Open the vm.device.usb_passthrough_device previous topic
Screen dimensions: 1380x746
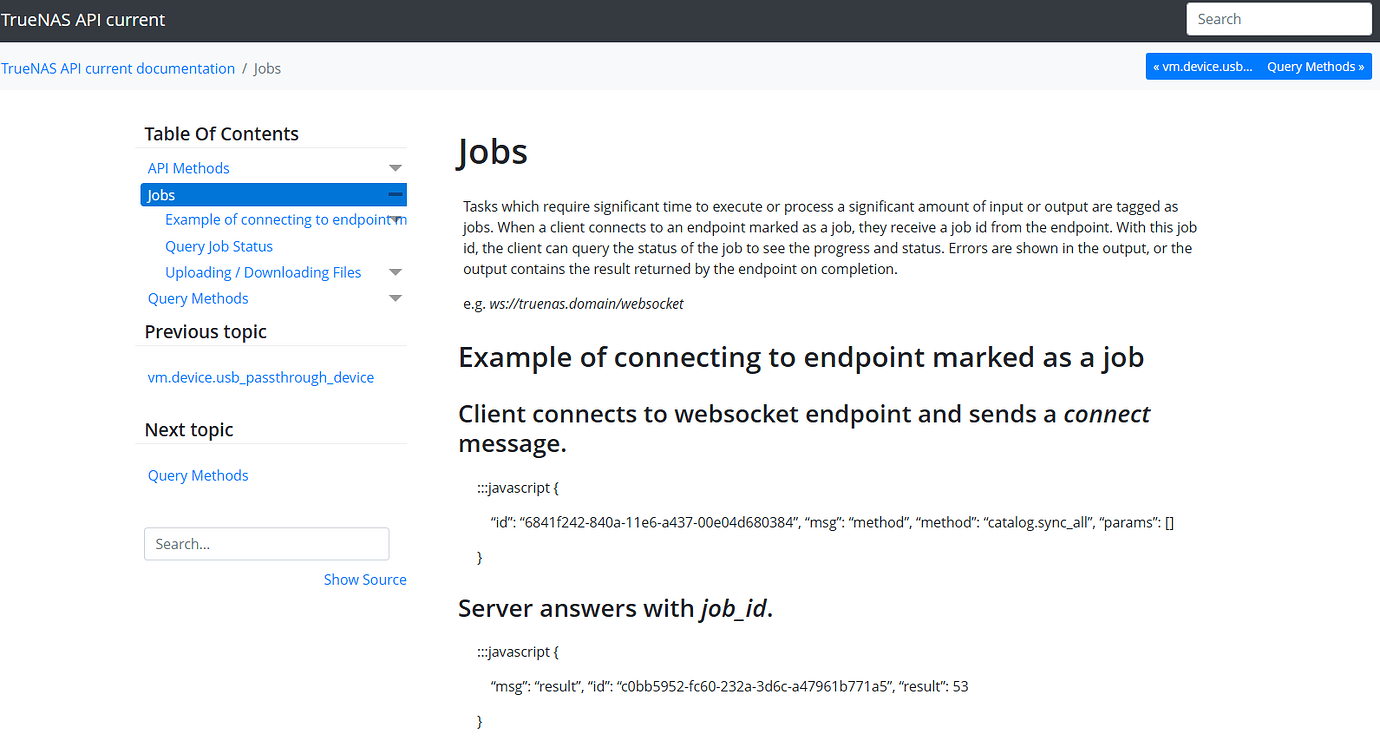(261, 377)
